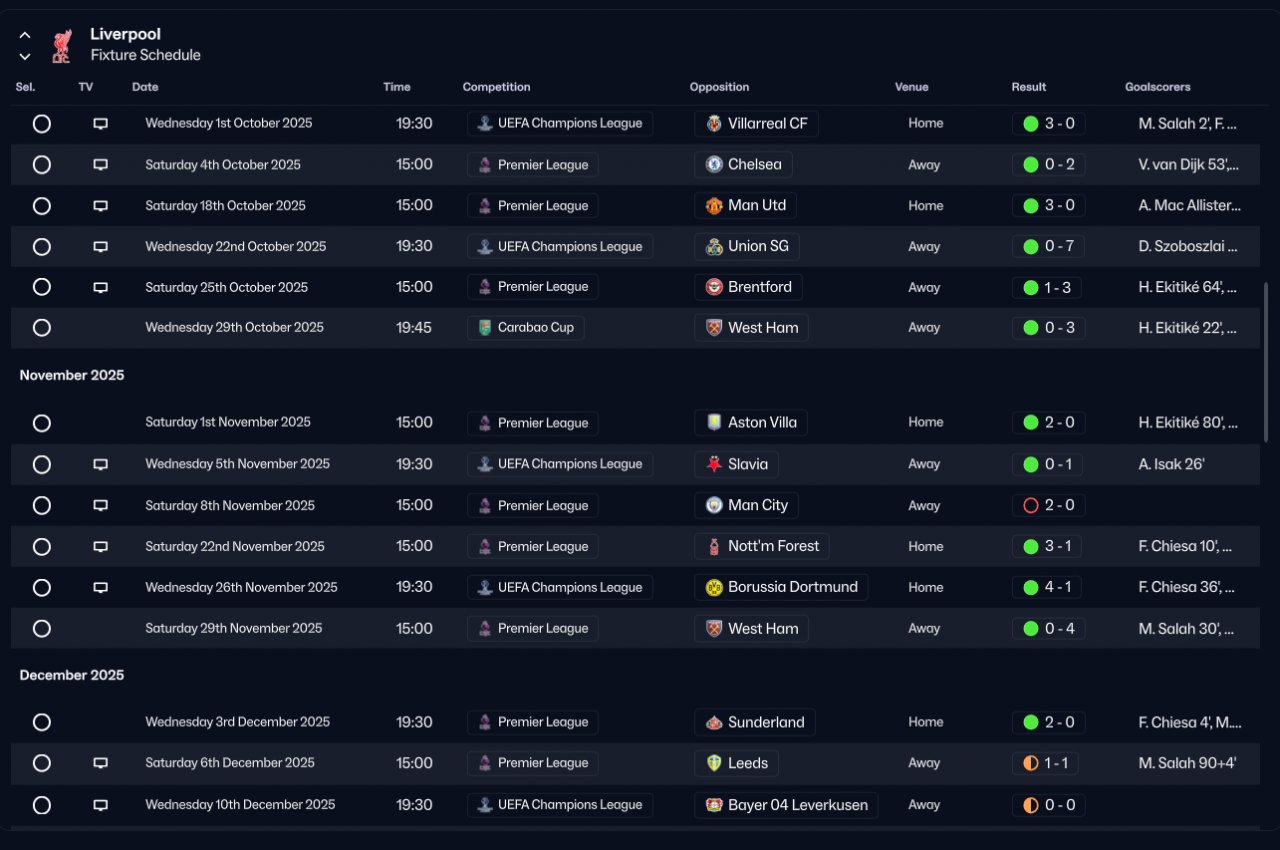Select the Borussia Dortmund fixture radio button
The image size is (1280, 850).
pos(41,588)
